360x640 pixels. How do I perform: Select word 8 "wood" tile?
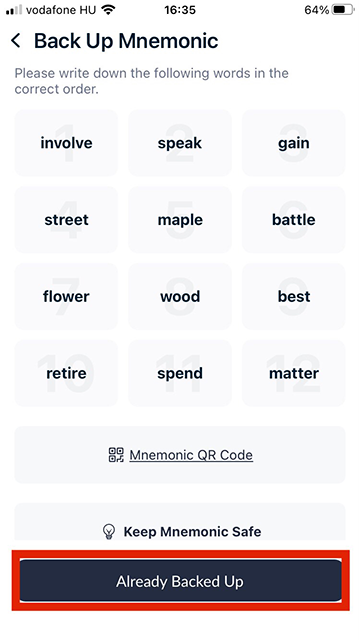tap(180, 296)
